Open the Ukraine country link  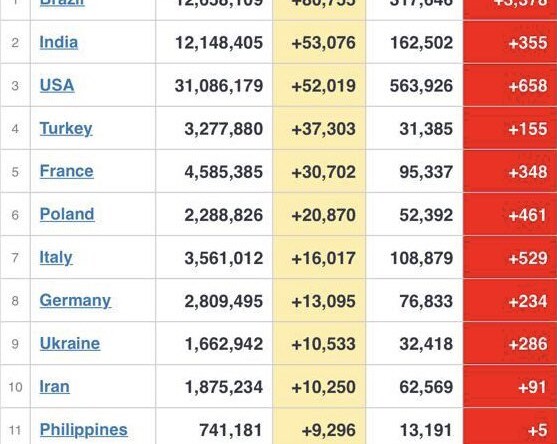pyautogui.click(x=70, y=344)
